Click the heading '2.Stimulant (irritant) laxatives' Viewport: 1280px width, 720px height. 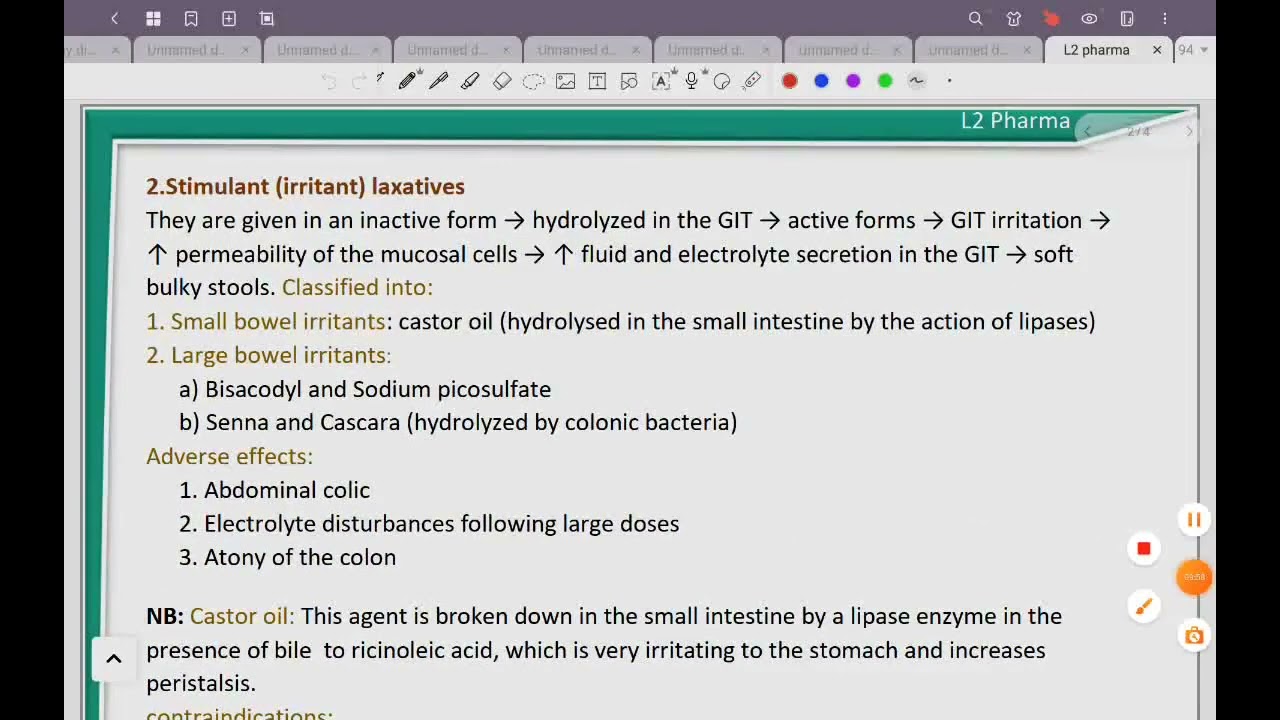click(x=305, y=186)
